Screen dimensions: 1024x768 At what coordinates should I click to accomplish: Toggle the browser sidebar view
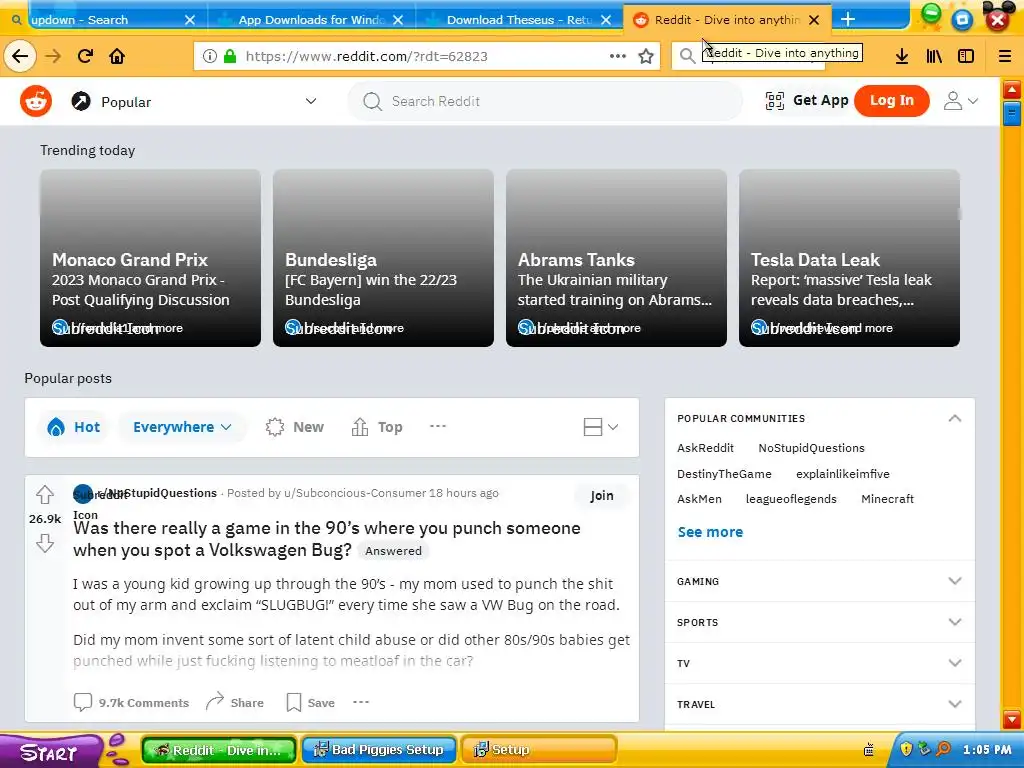tap(966, 56)
